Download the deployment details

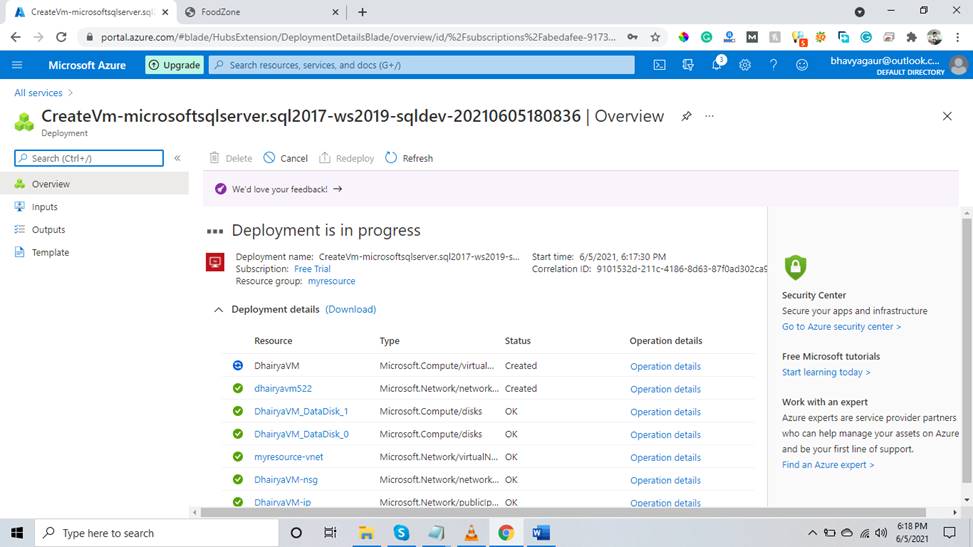click(351, 309)
